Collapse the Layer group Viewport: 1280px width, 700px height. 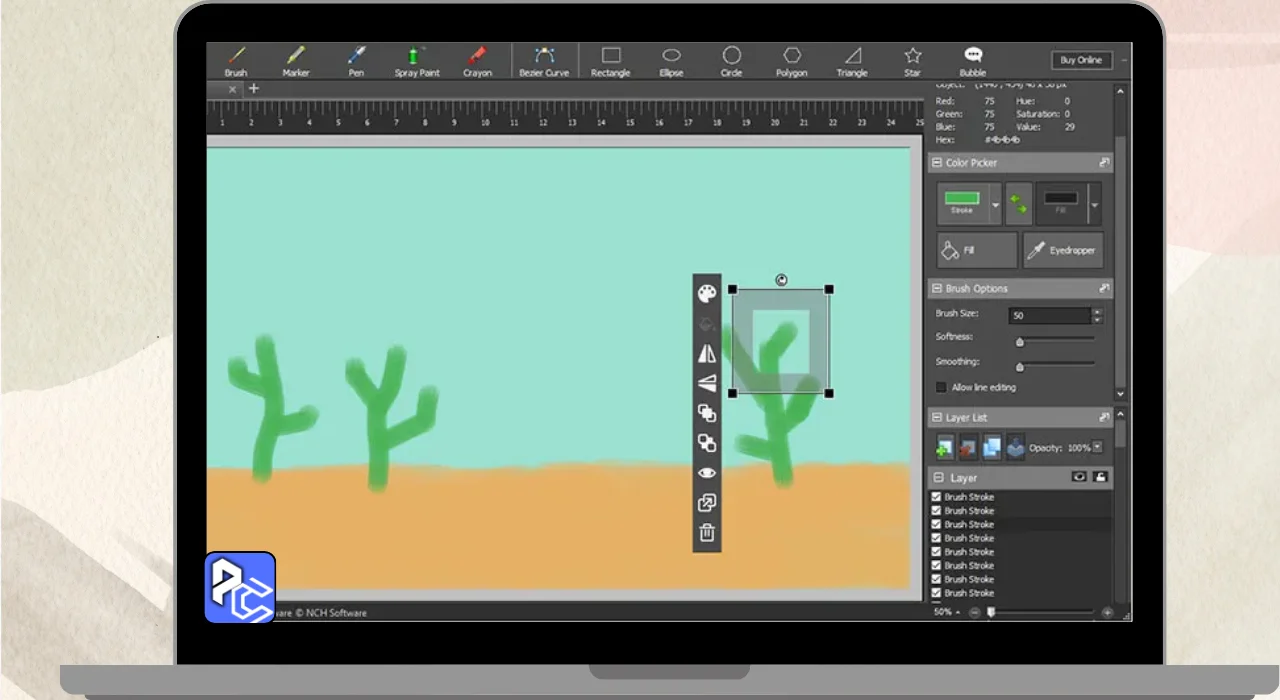(937, 478)
